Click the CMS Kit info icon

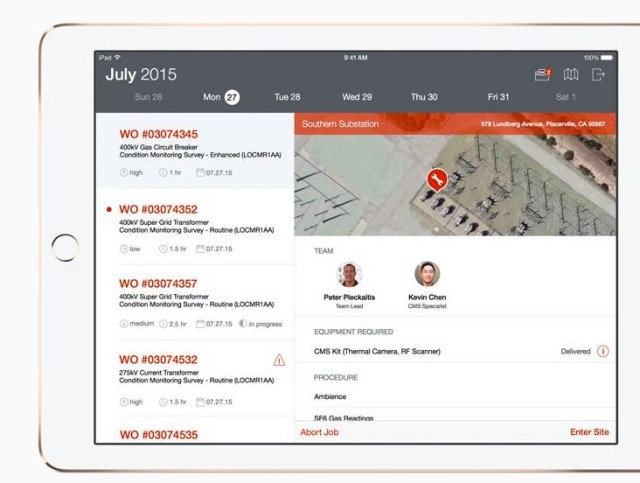pyautogui.click(x=603, y=351)
